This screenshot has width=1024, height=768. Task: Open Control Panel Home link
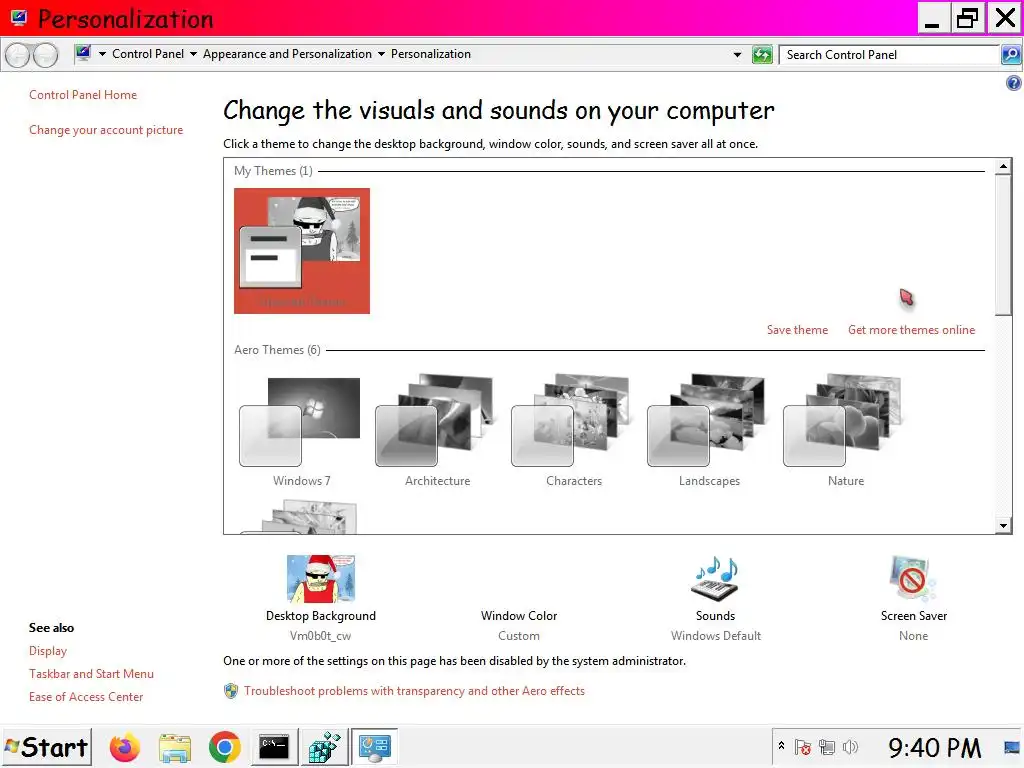(83, 95)
